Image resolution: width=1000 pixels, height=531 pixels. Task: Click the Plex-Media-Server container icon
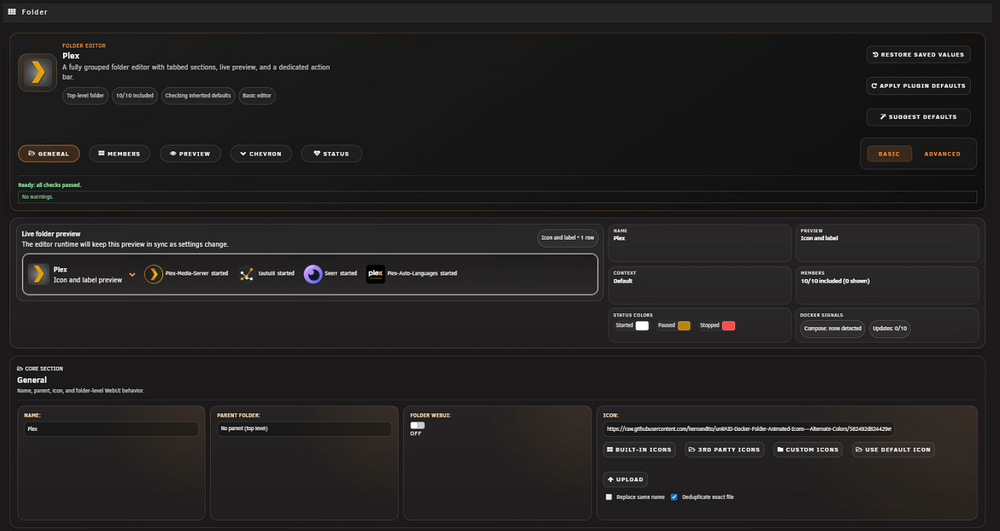[x=153, y=273]
